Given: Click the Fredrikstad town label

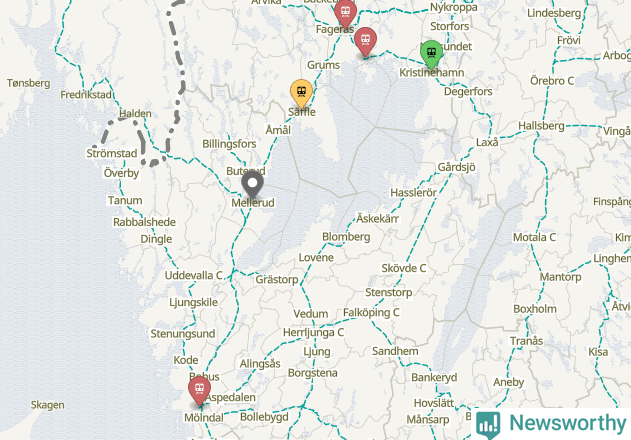Looking at the screenshot, I should (86, 95).
